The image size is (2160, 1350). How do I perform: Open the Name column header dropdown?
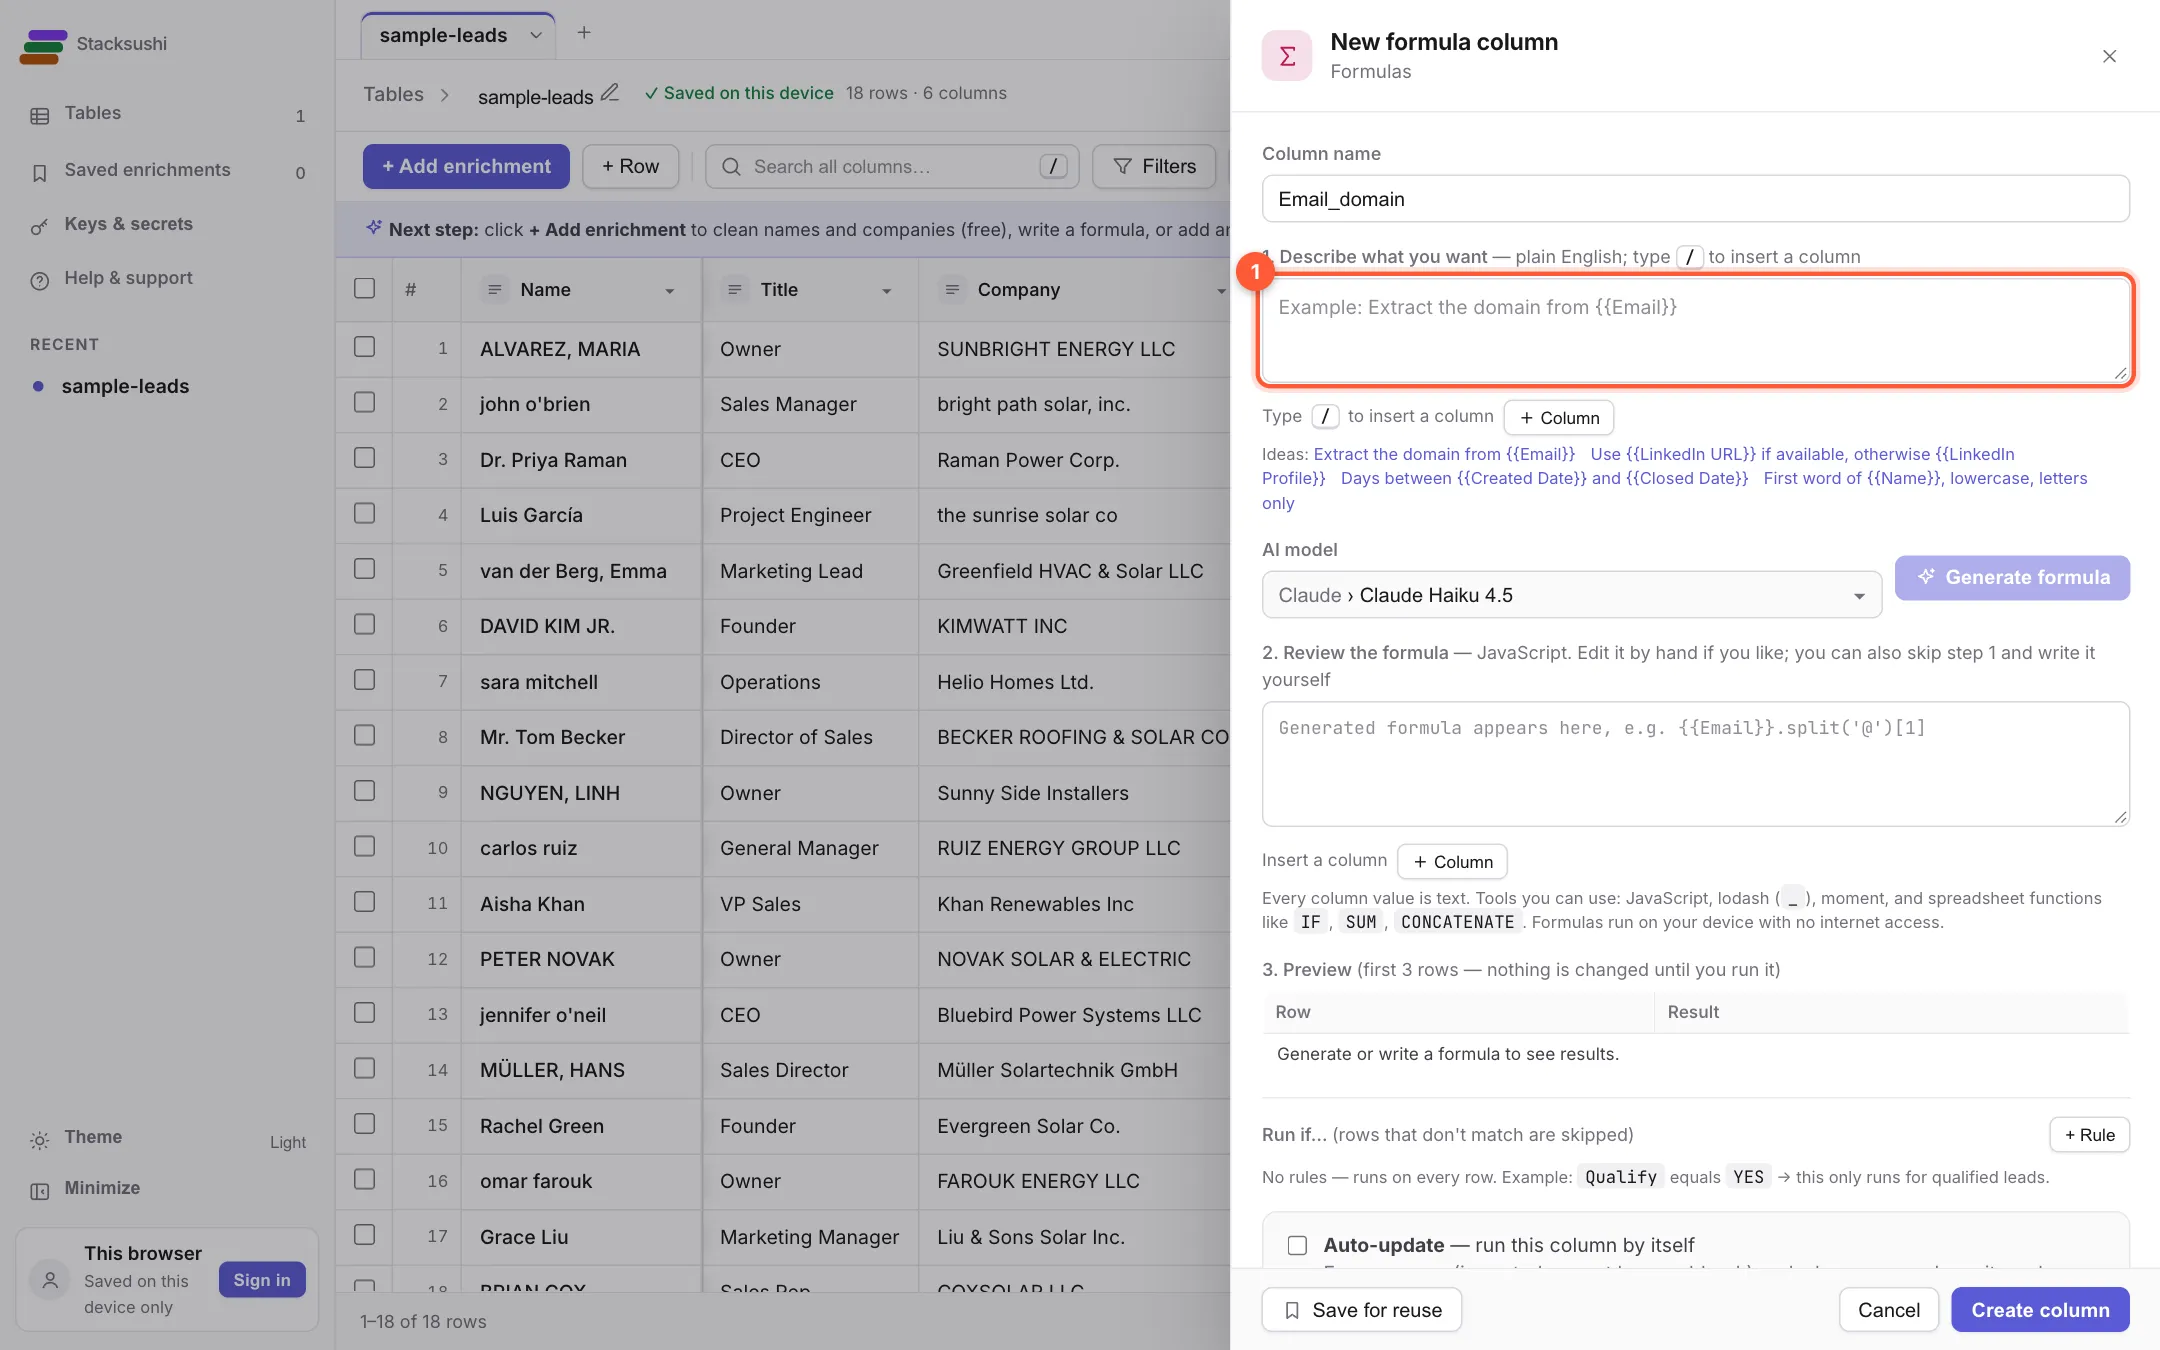point(670,291)
